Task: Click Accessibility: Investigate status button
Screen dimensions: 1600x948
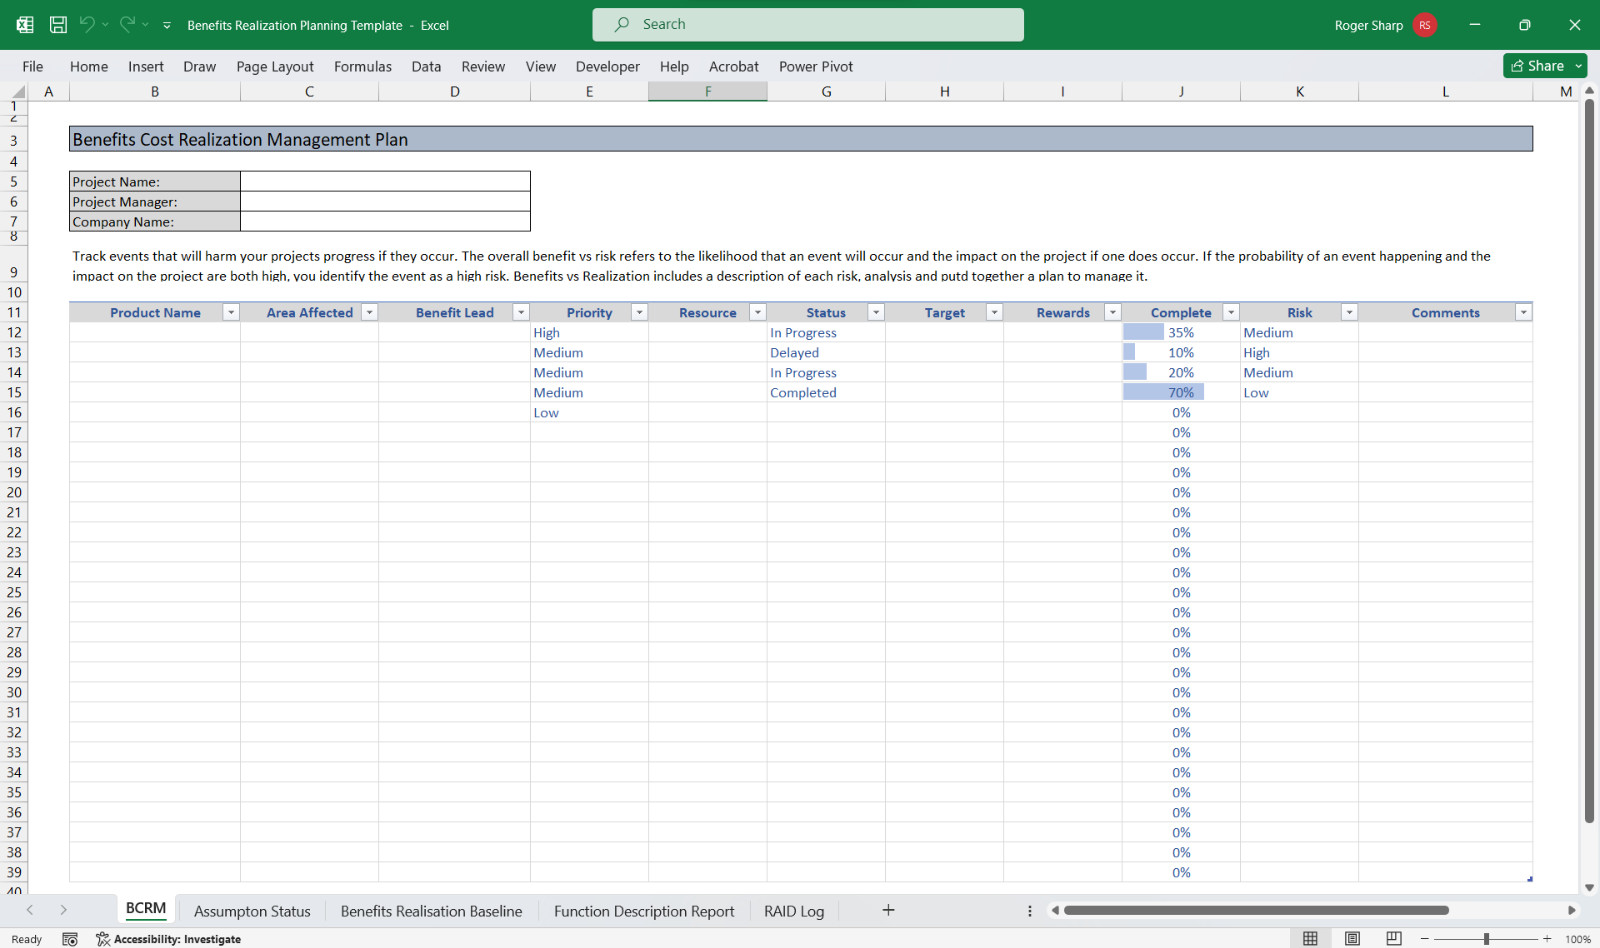Action: pyautogui.click(x=168, y=939)
